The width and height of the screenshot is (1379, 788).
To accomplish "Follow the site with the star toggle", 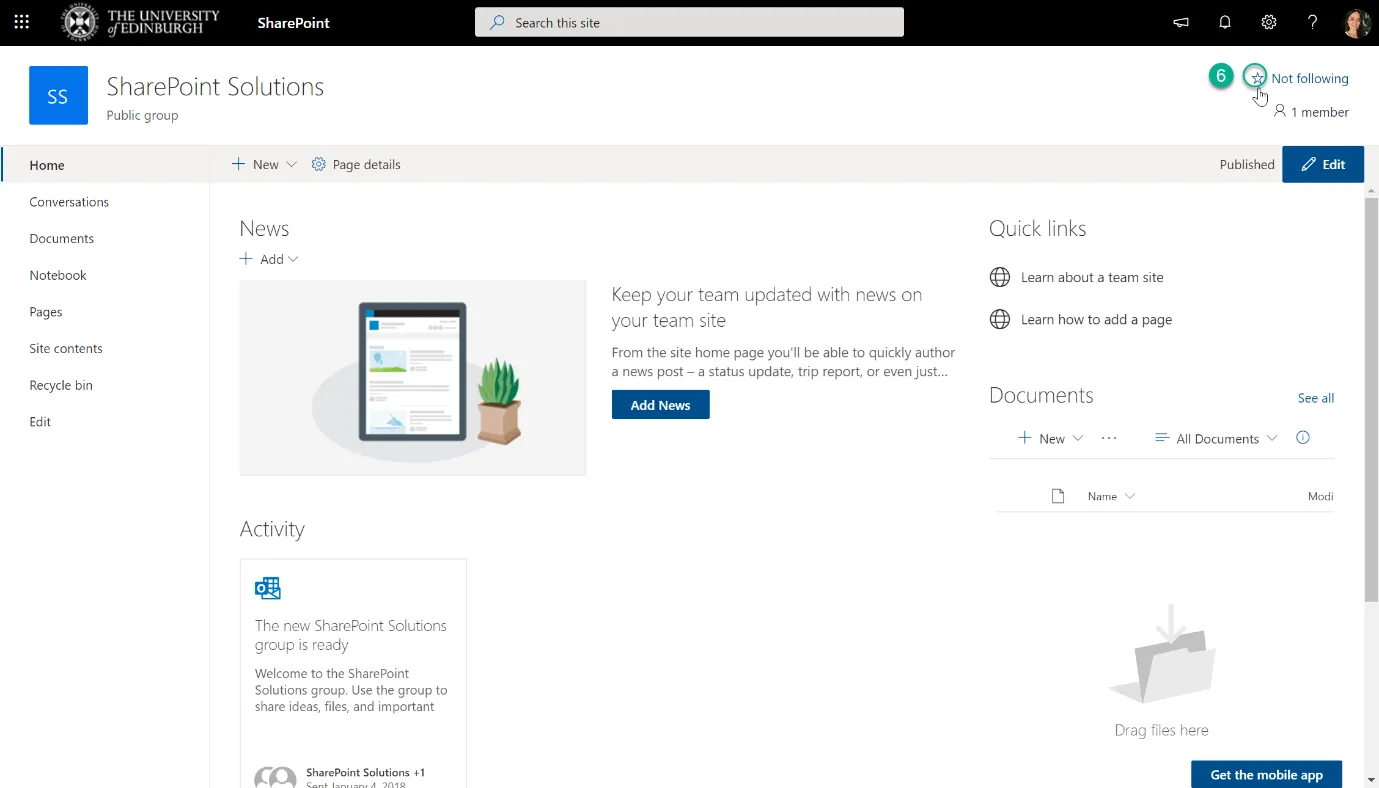I will pyautogui.click(x=1255, y=76).
